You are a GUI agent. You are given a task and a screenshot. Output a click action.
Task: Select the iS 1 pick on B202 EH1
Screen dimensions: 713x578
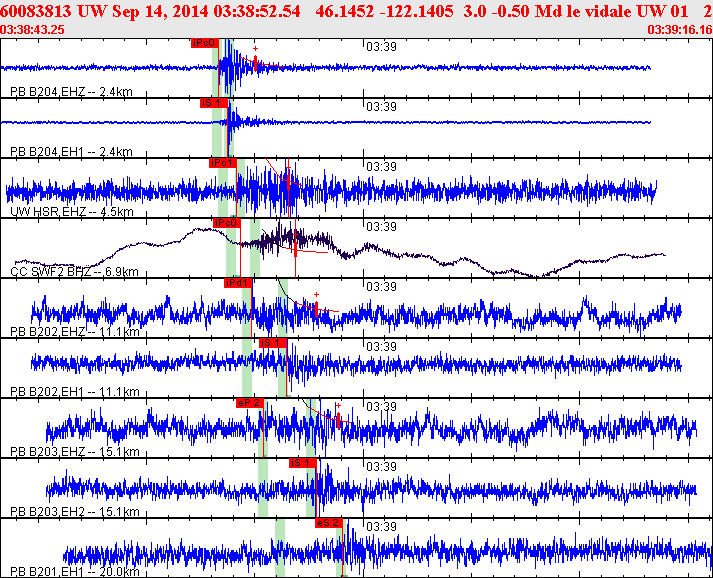(272, 343)
